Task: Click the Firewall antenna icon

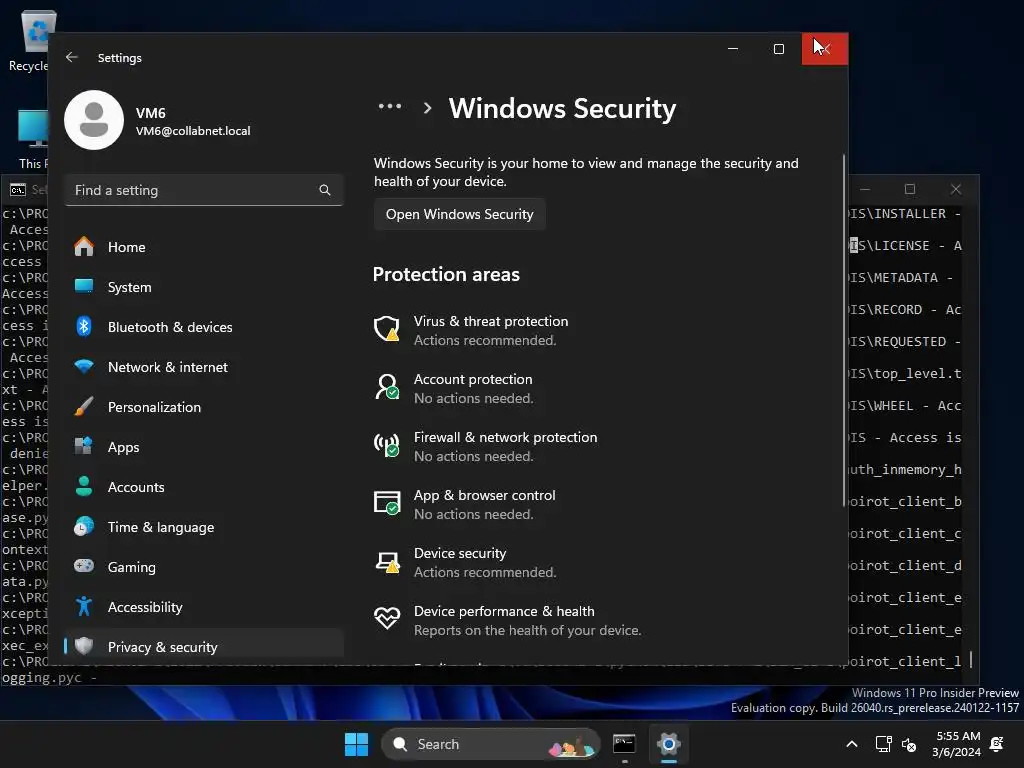Action: [387, 445]
